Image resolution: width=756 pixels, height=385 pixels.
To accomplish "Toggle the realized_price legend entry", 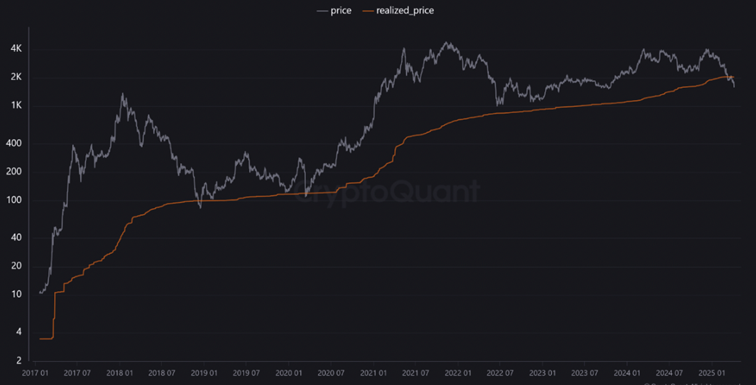I will tap(397, 11).
